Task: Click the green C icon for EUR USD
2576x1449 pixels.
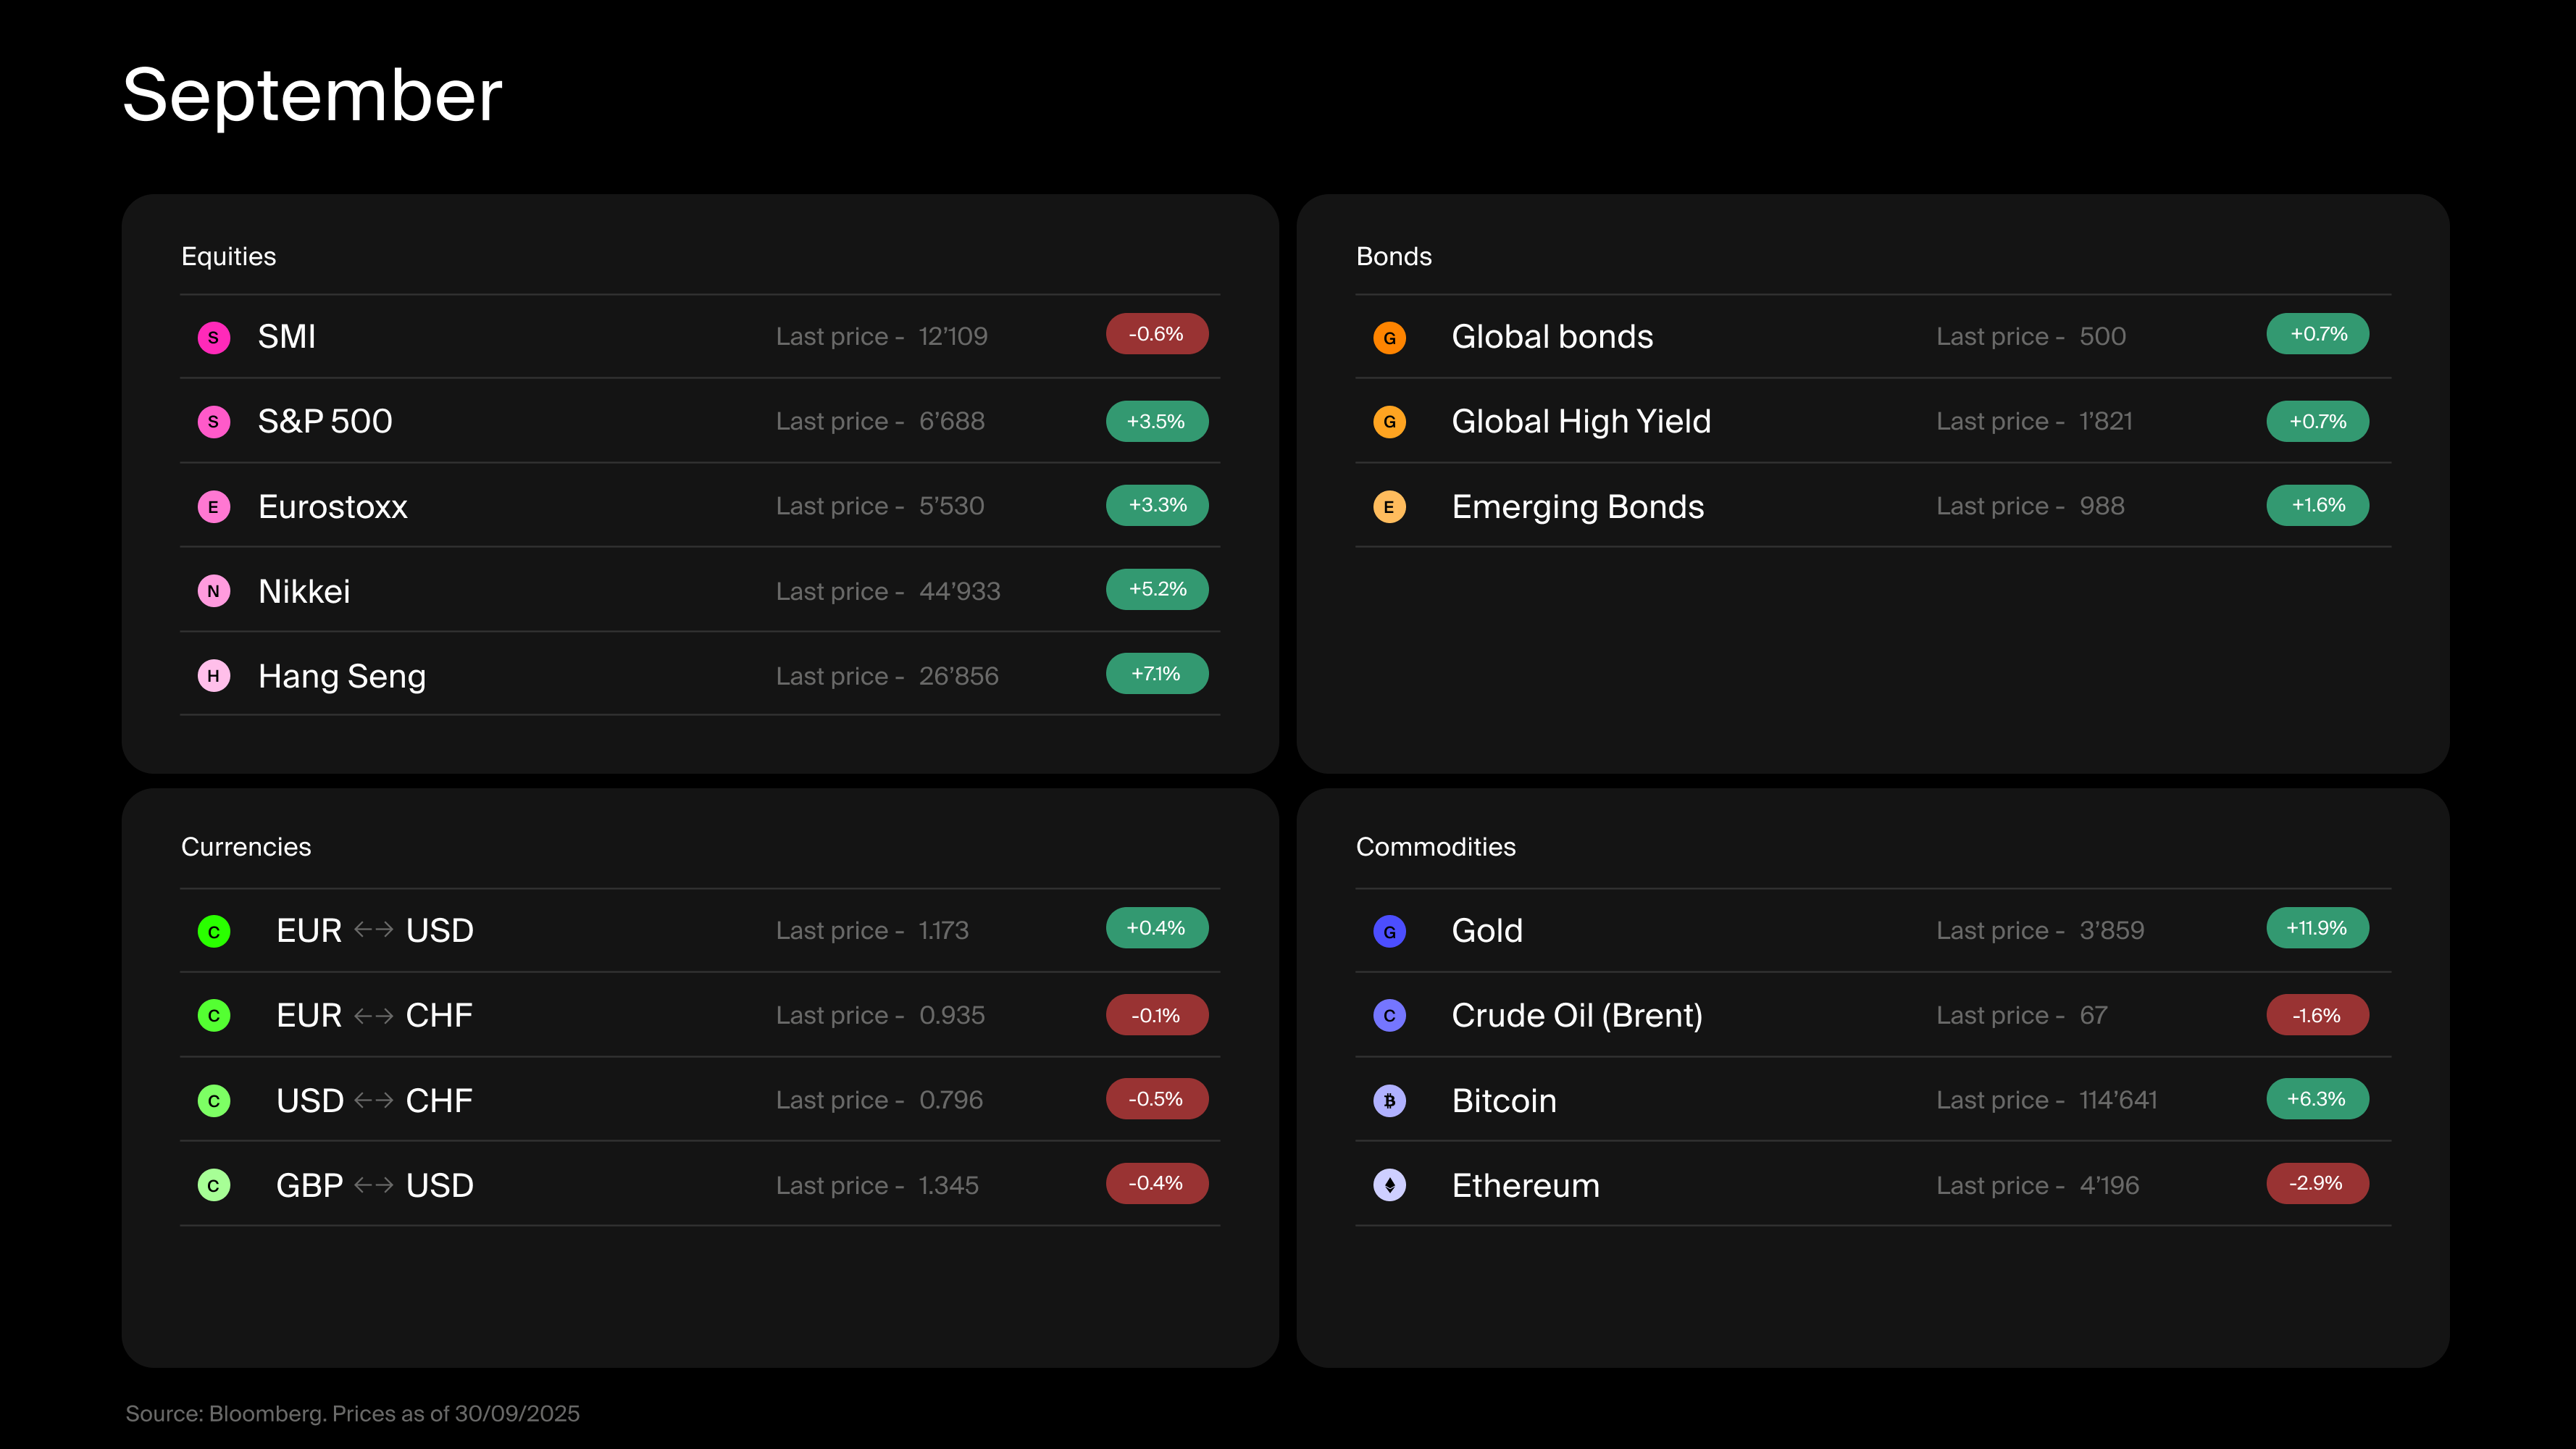Action: (213, 931)
